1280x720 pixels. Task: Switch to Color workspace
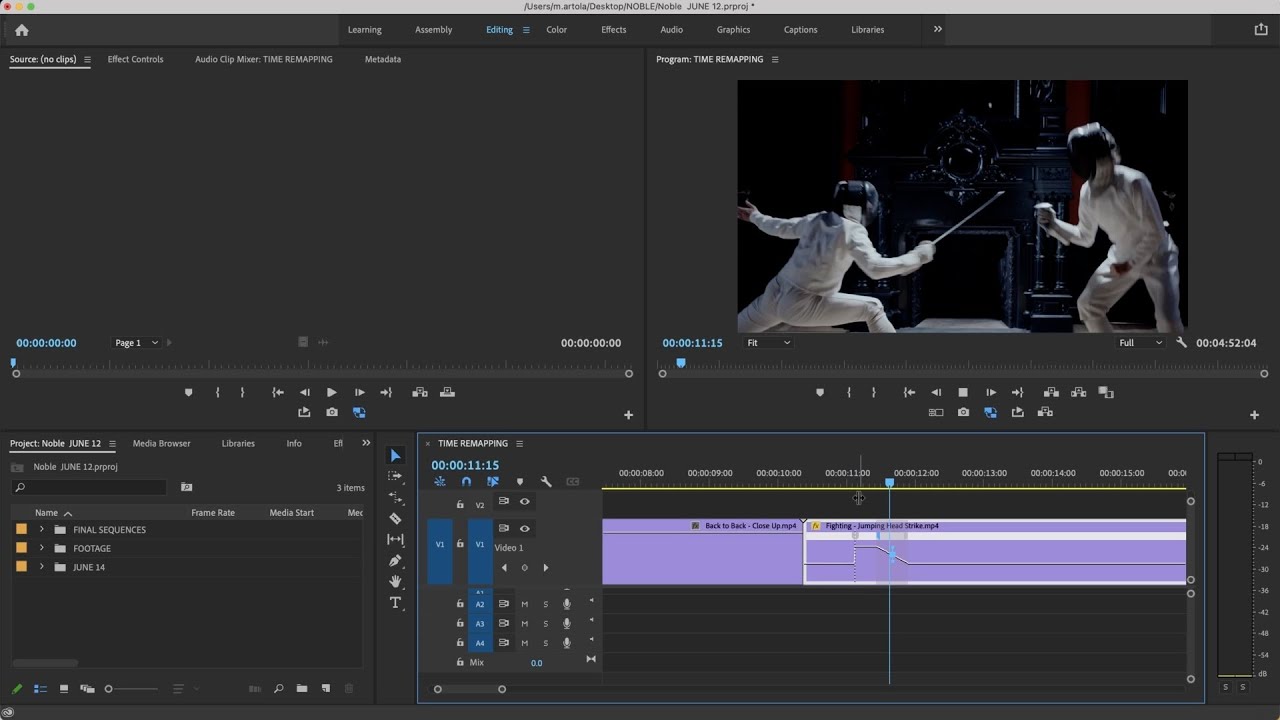coord(557,30)
